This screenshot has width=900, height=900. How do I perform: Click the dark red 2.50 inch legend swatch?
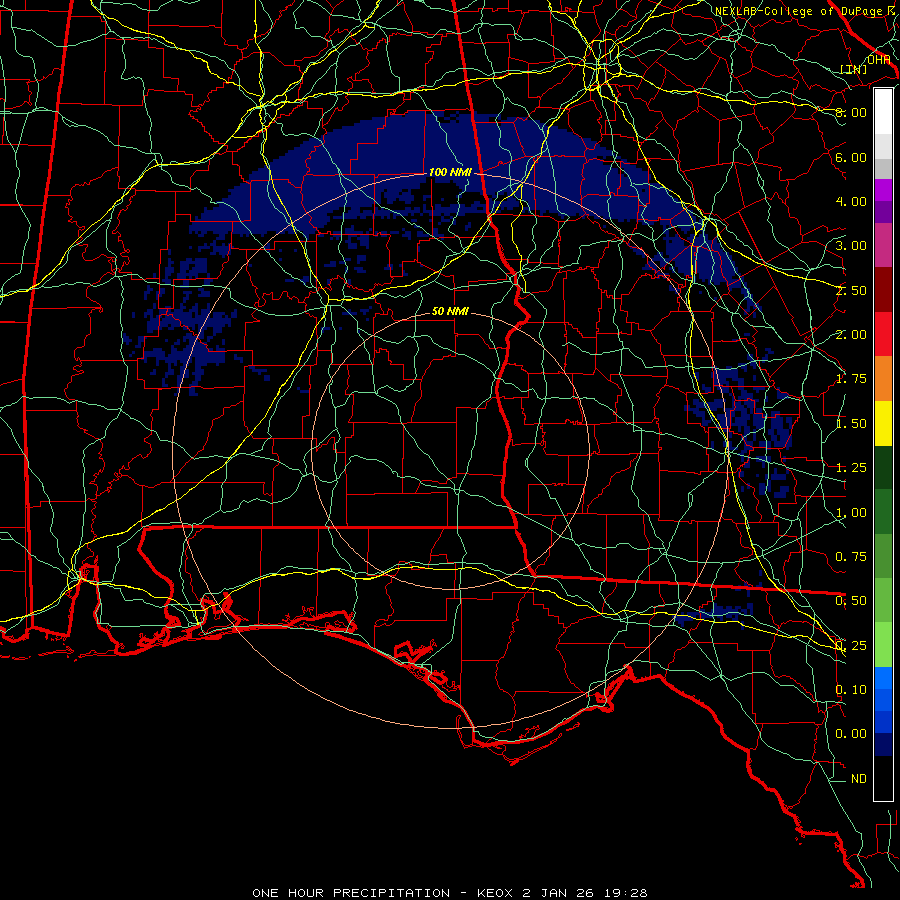[x=883, y=289]
